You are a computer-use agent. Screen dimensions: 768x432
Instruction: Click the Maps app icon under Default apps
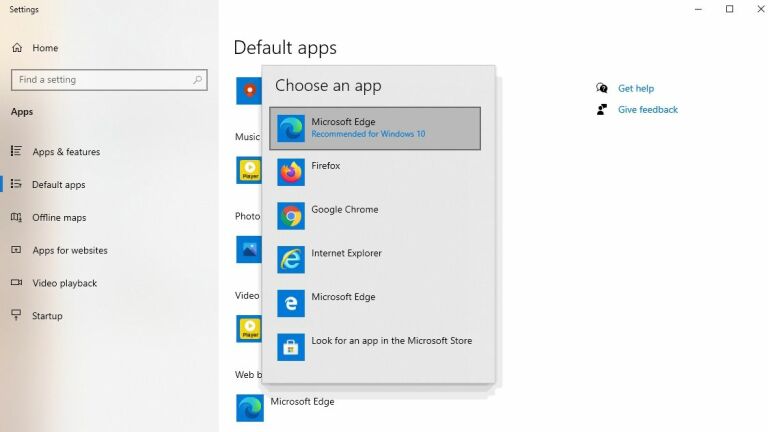tap(249, 91)
